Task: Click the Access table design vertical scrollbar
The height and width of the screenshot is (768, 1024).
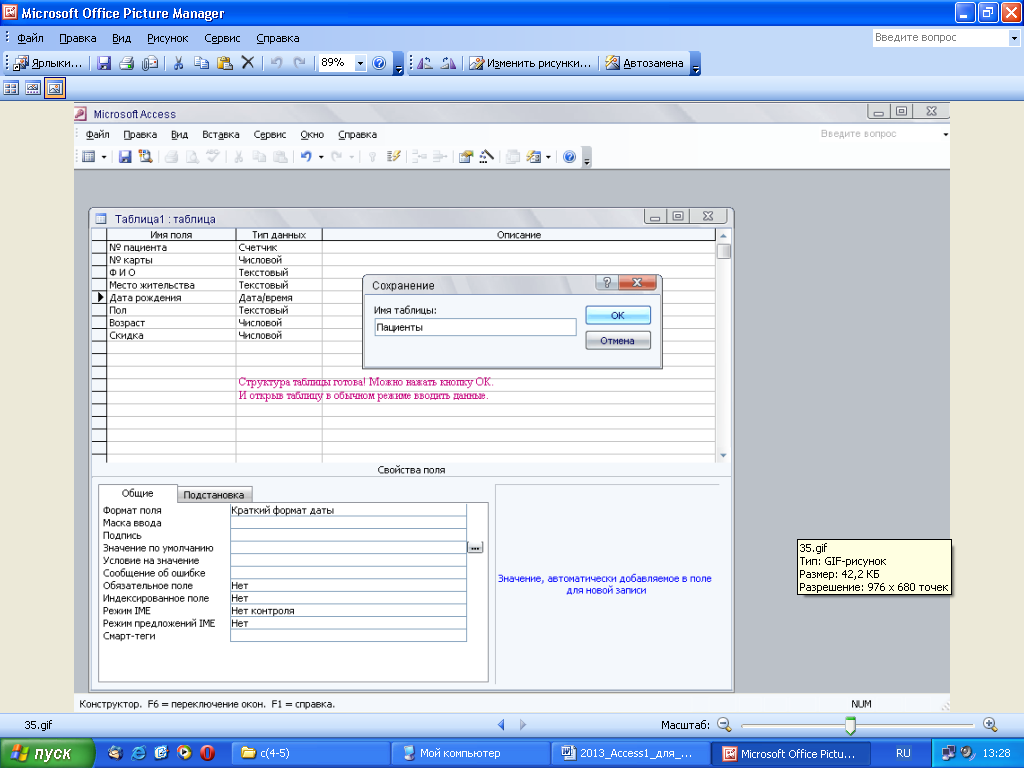Action: [x=723, y=345]
